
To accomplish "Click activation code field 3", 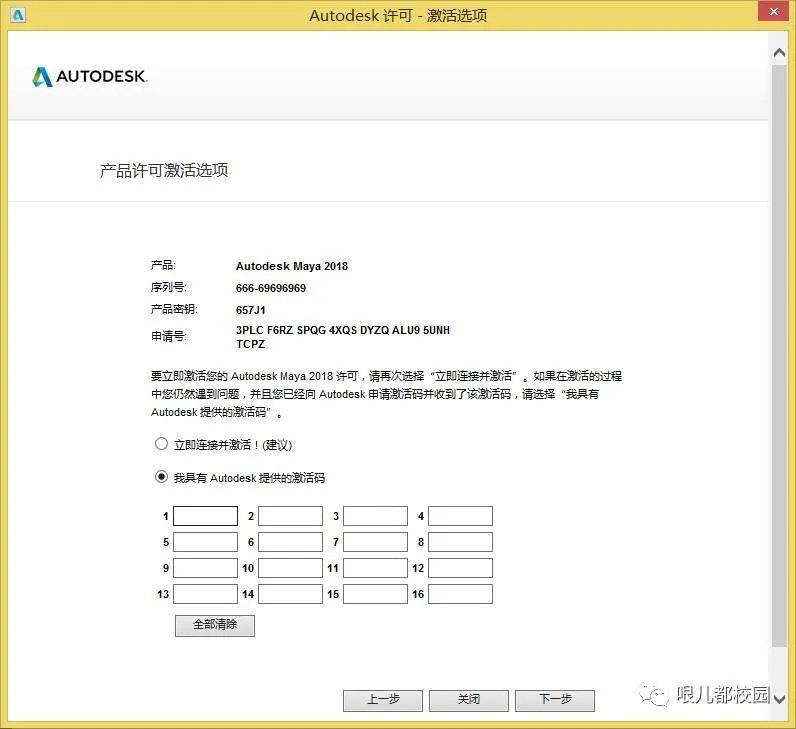I will (376, 516).
